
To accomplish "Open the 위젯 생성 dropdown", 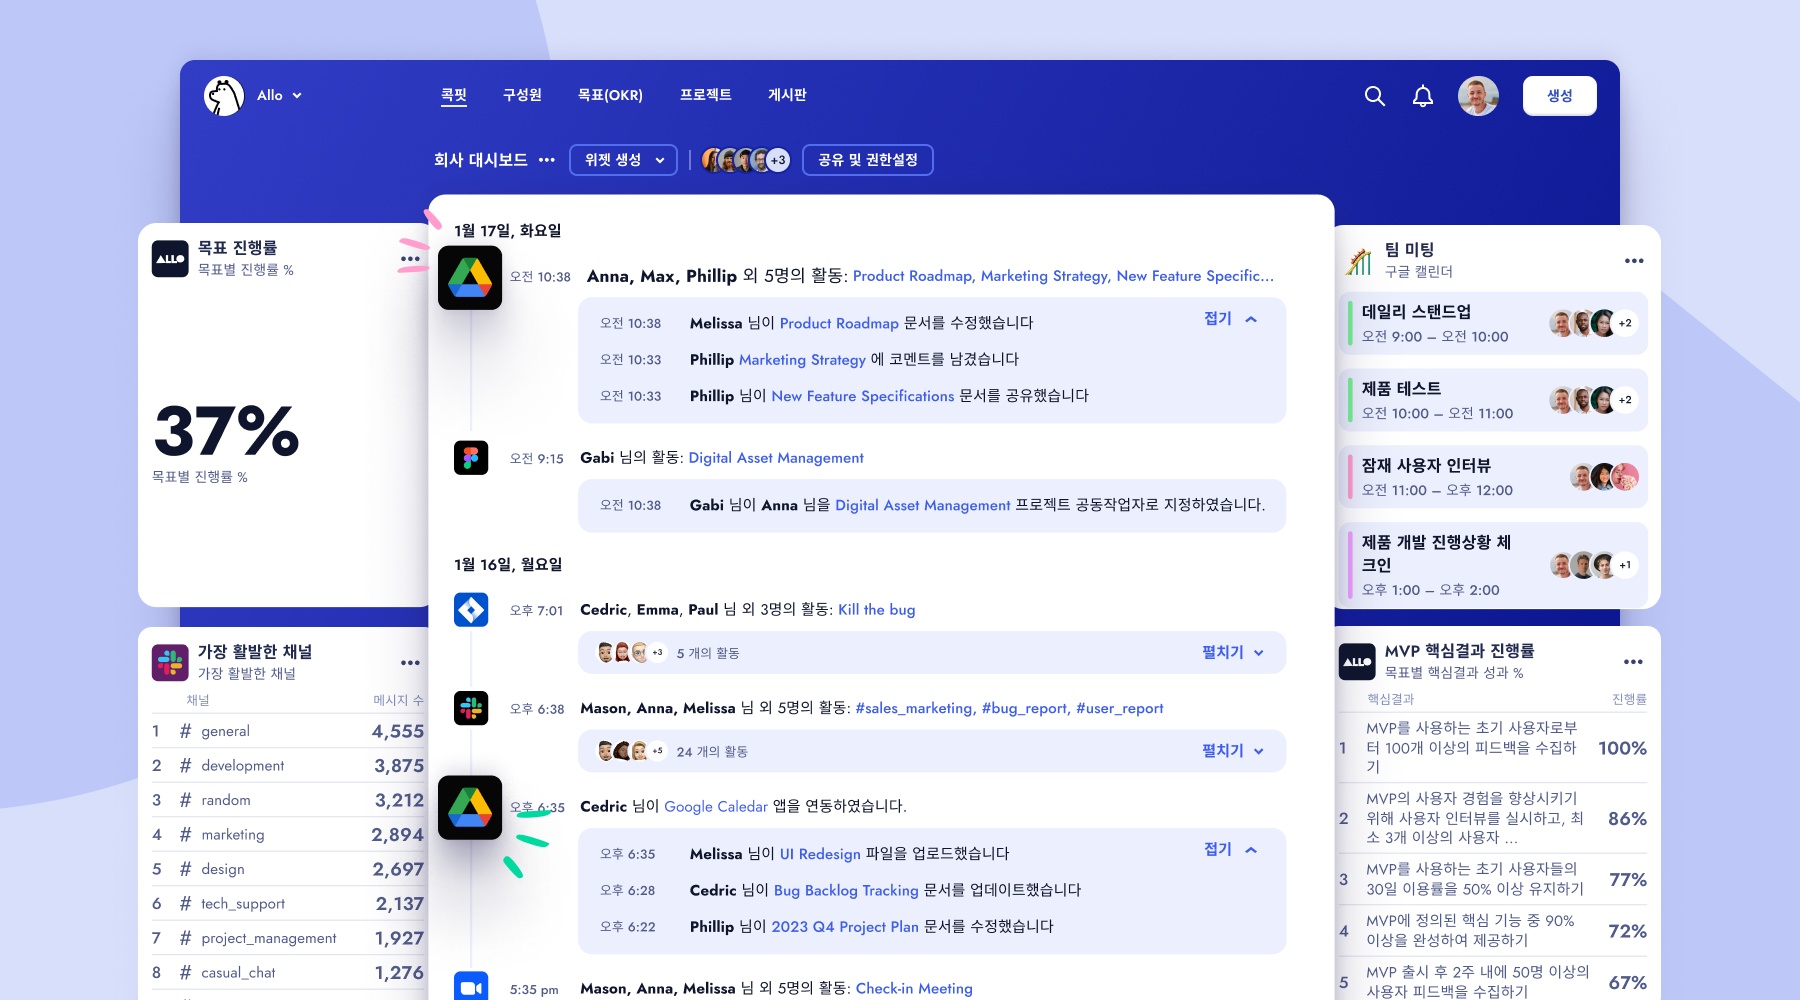I will (623, 160).
